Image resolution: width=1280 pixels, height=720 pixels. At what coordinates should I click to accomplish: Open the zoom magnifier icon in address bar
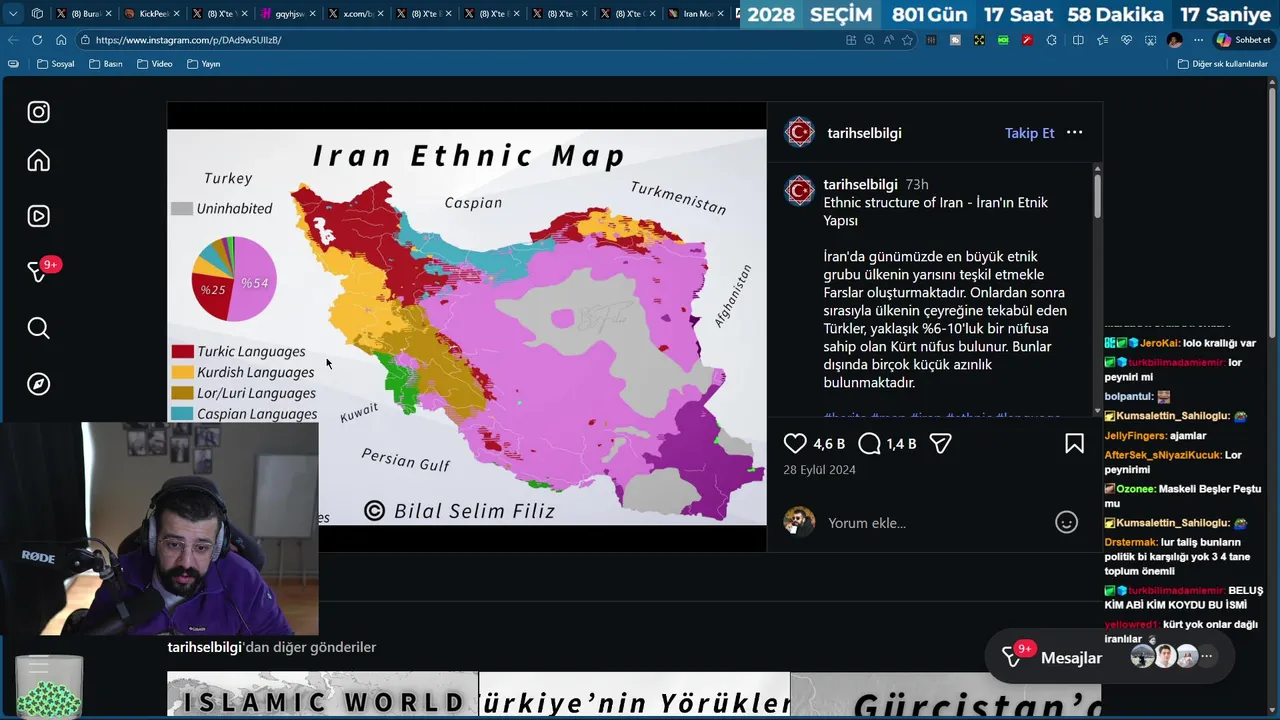[869, 40]
